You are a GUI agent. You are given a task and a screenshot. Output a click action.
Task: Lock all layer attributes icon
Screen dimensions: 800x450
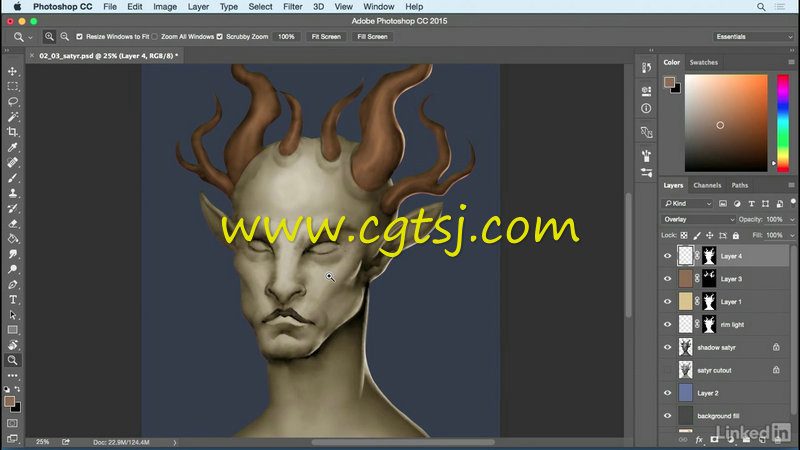[x=736, y=235]
